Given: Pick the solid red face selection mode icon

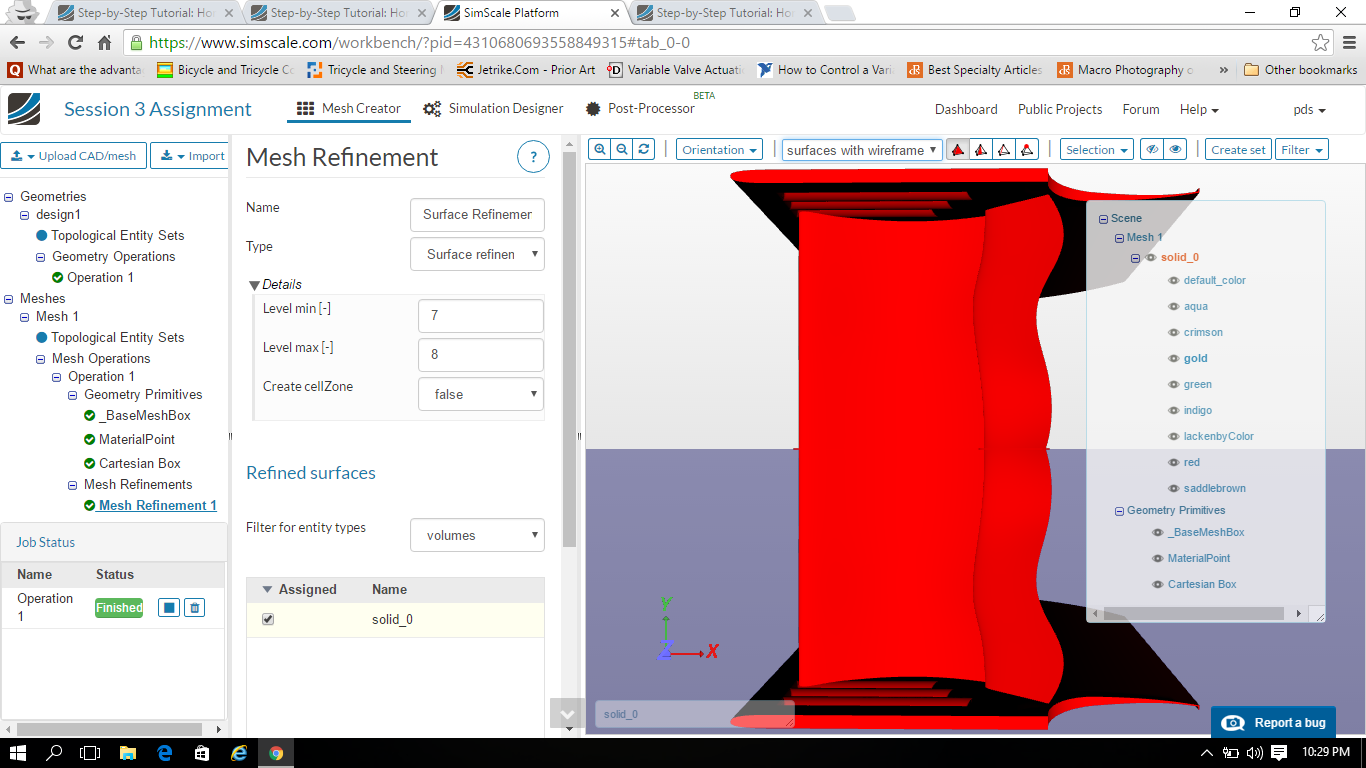Looking at the screenshot, I should (x=958, y=150).
